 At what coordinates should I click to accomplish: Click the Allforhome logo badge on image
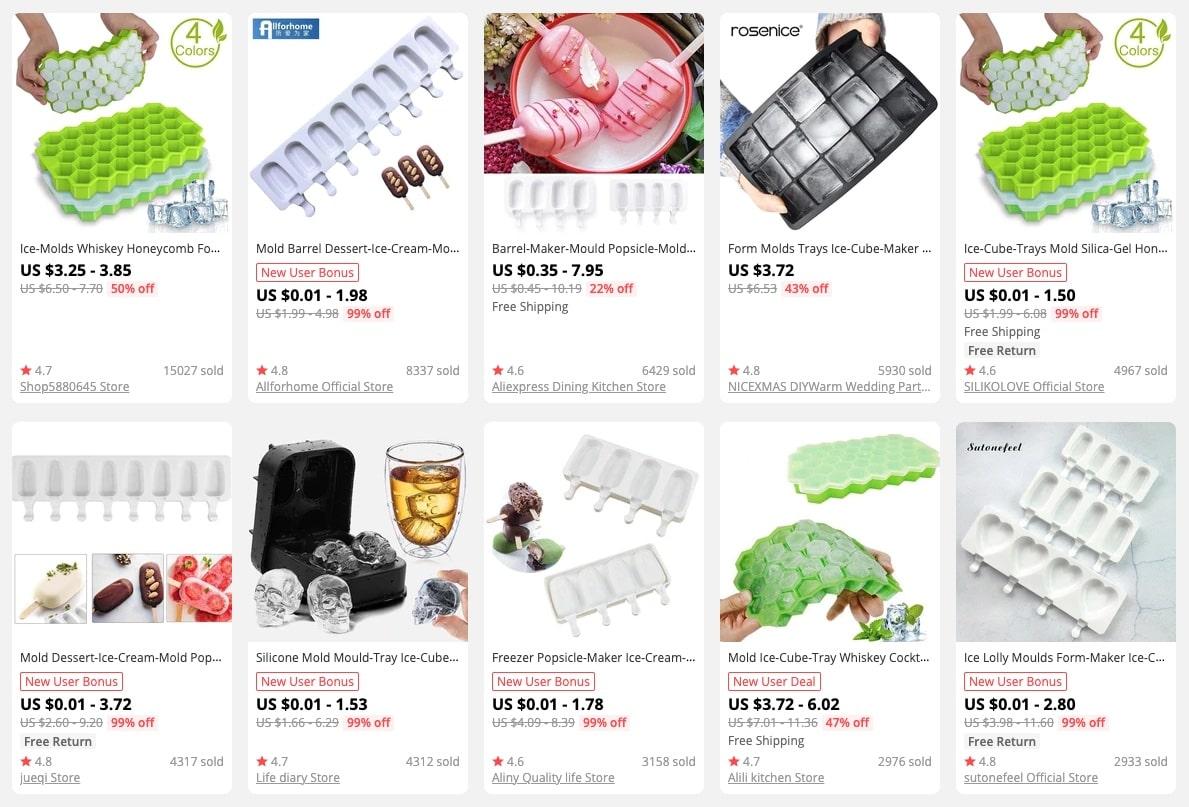285,29
